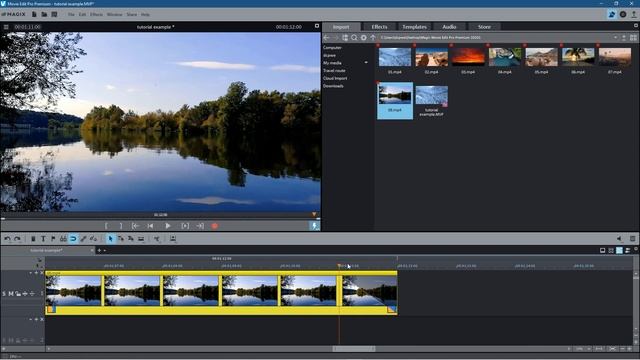
Task: Switch to the Store tab
Action: 484,27
